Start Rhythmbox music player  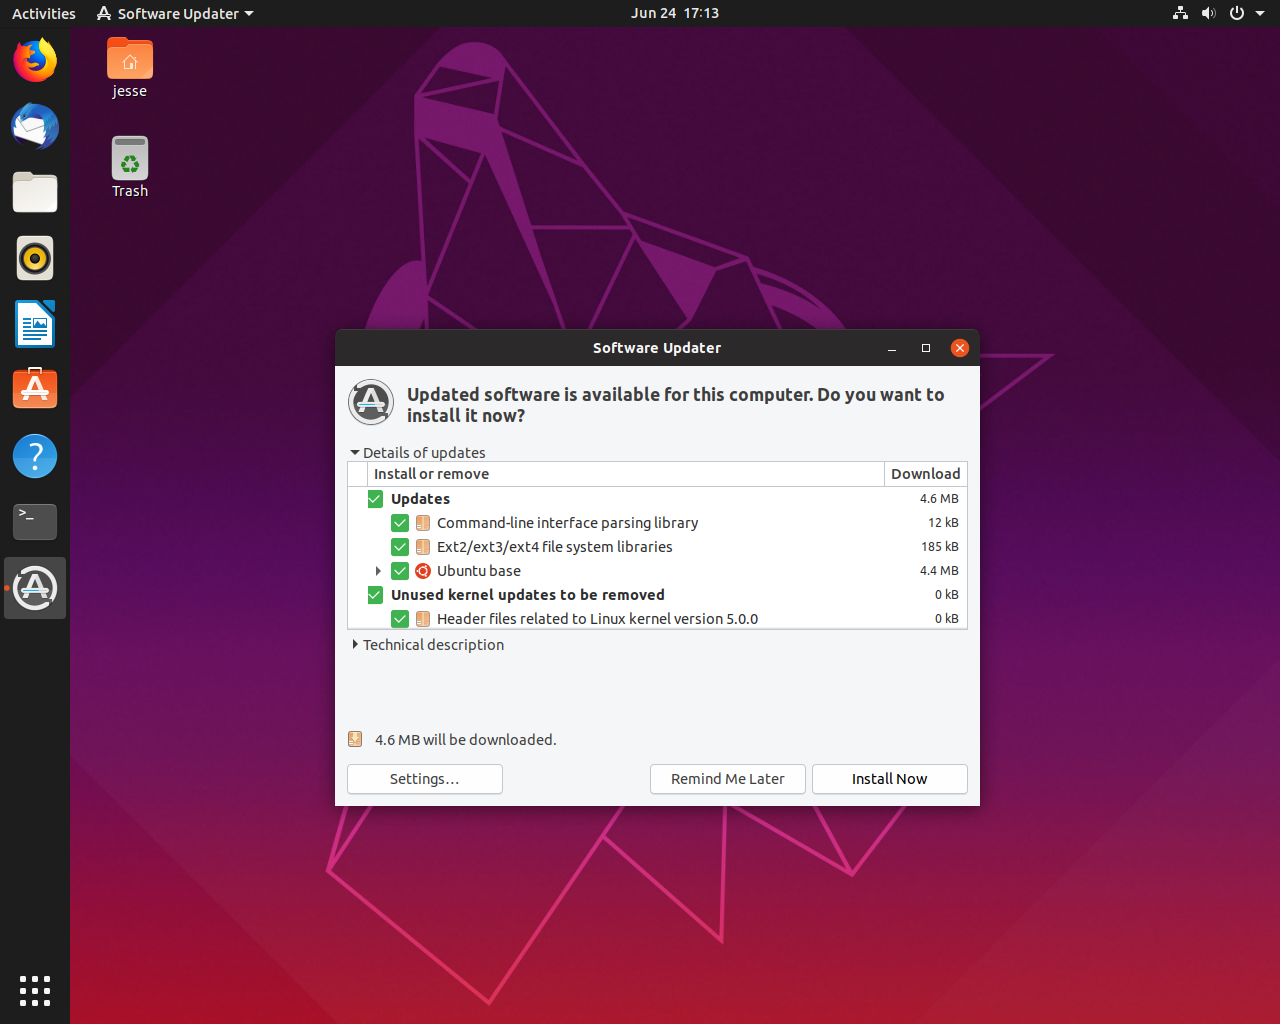click(x=35, y=258)
